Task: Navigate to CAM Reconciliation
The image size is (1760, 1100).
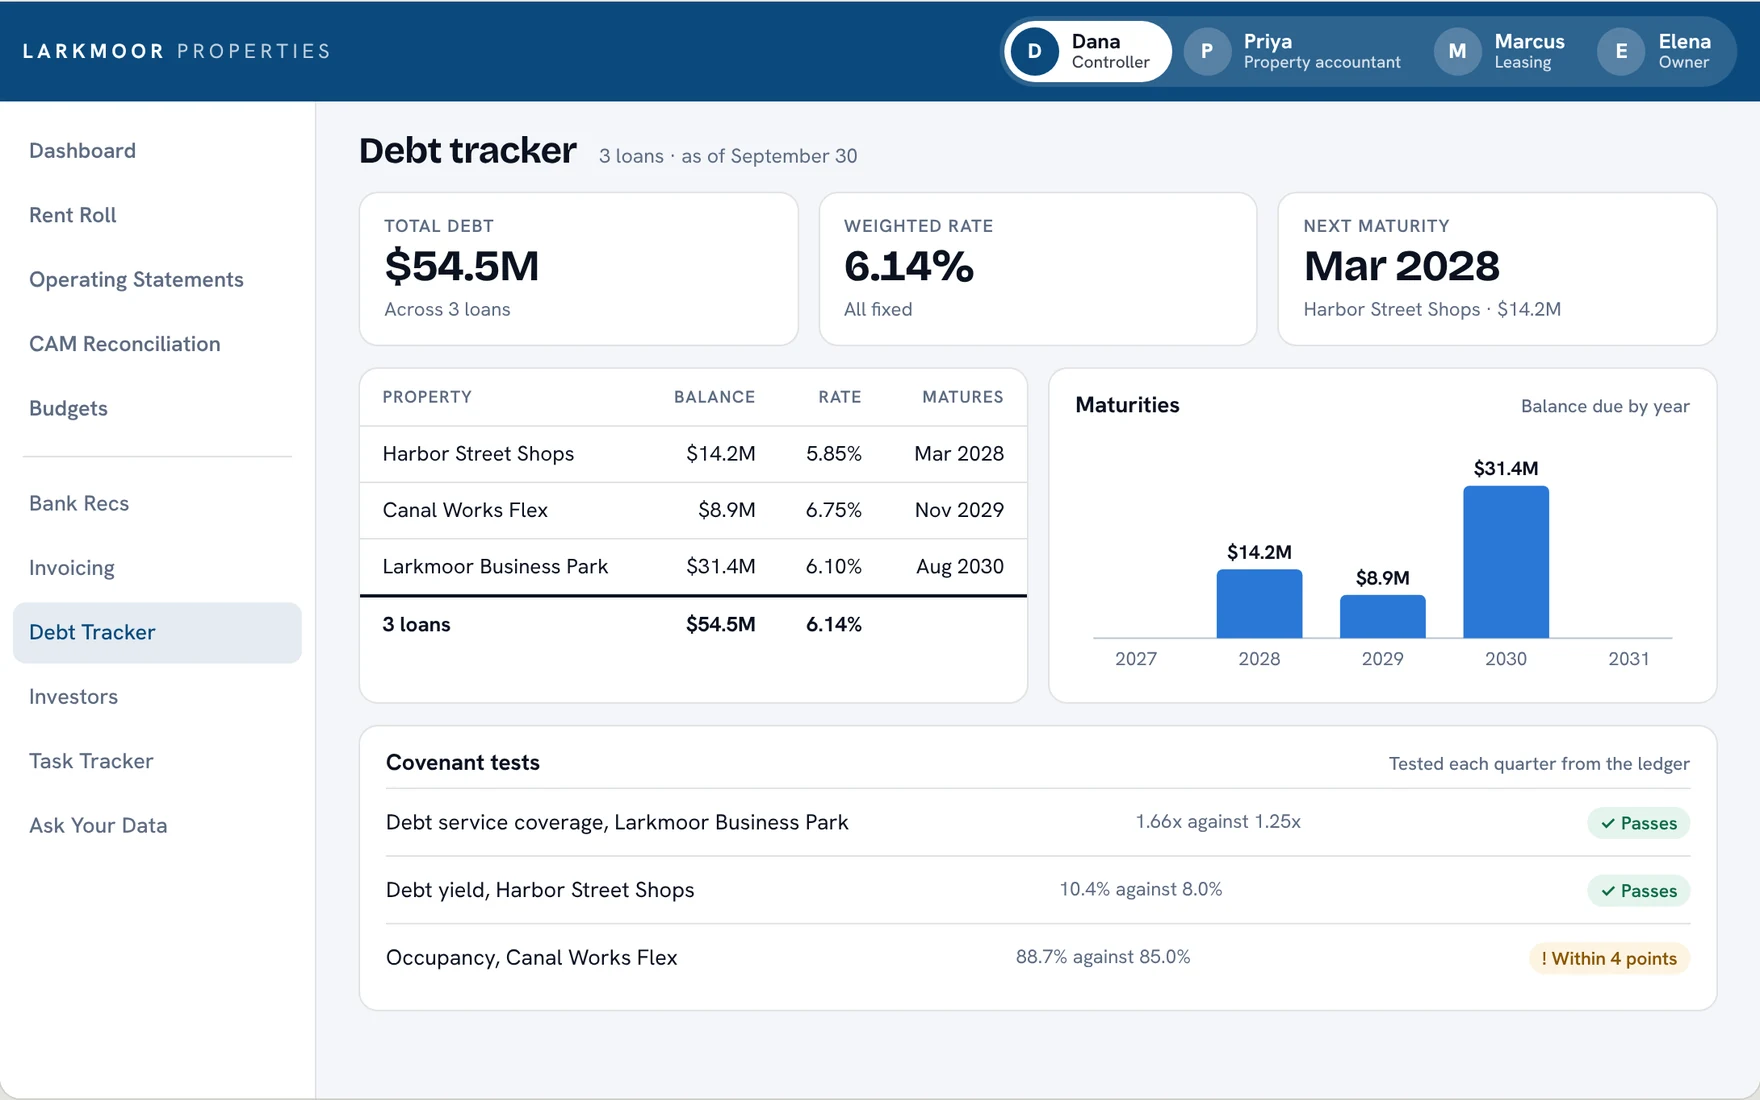Action: pos(157,344)
